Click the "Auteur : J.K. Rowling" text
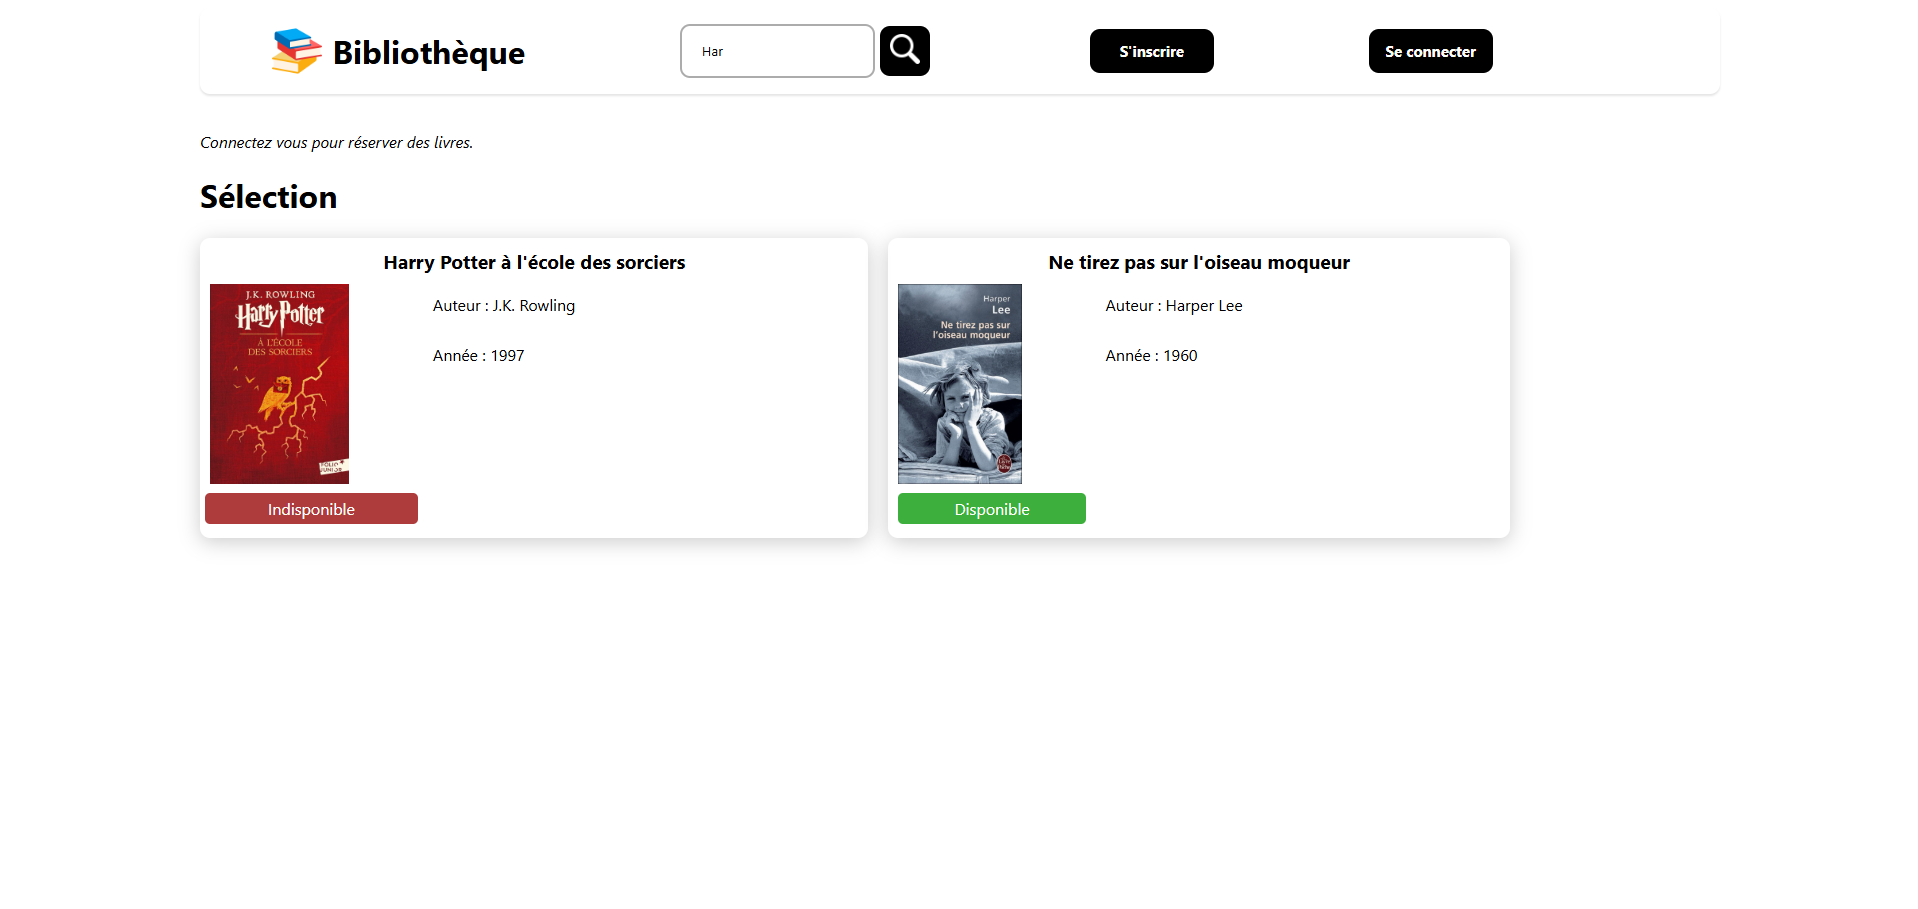1918x909 pixels. pyautogui.click(x=503, y=306)
